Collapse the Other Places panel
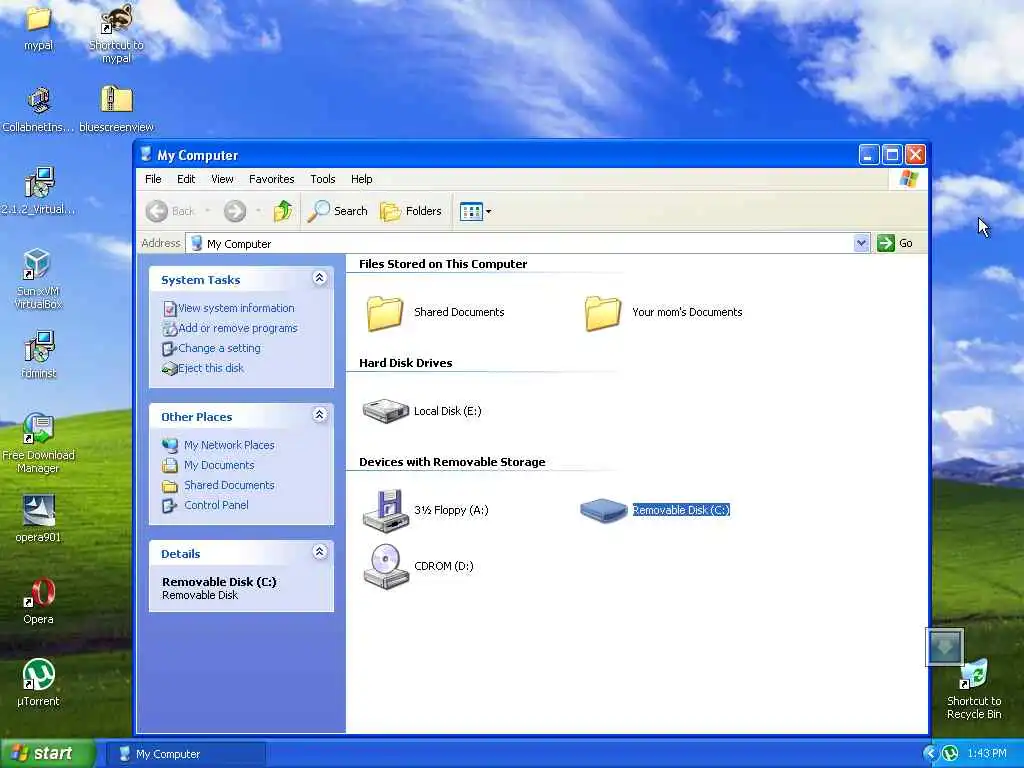Screen dimensions: 1024x768 319,415
